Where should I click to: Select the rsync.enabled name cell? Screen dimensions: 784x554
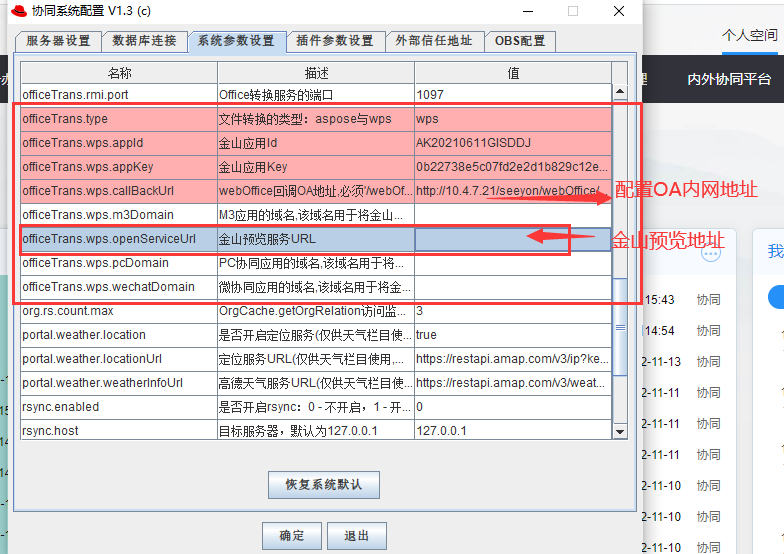119,407
